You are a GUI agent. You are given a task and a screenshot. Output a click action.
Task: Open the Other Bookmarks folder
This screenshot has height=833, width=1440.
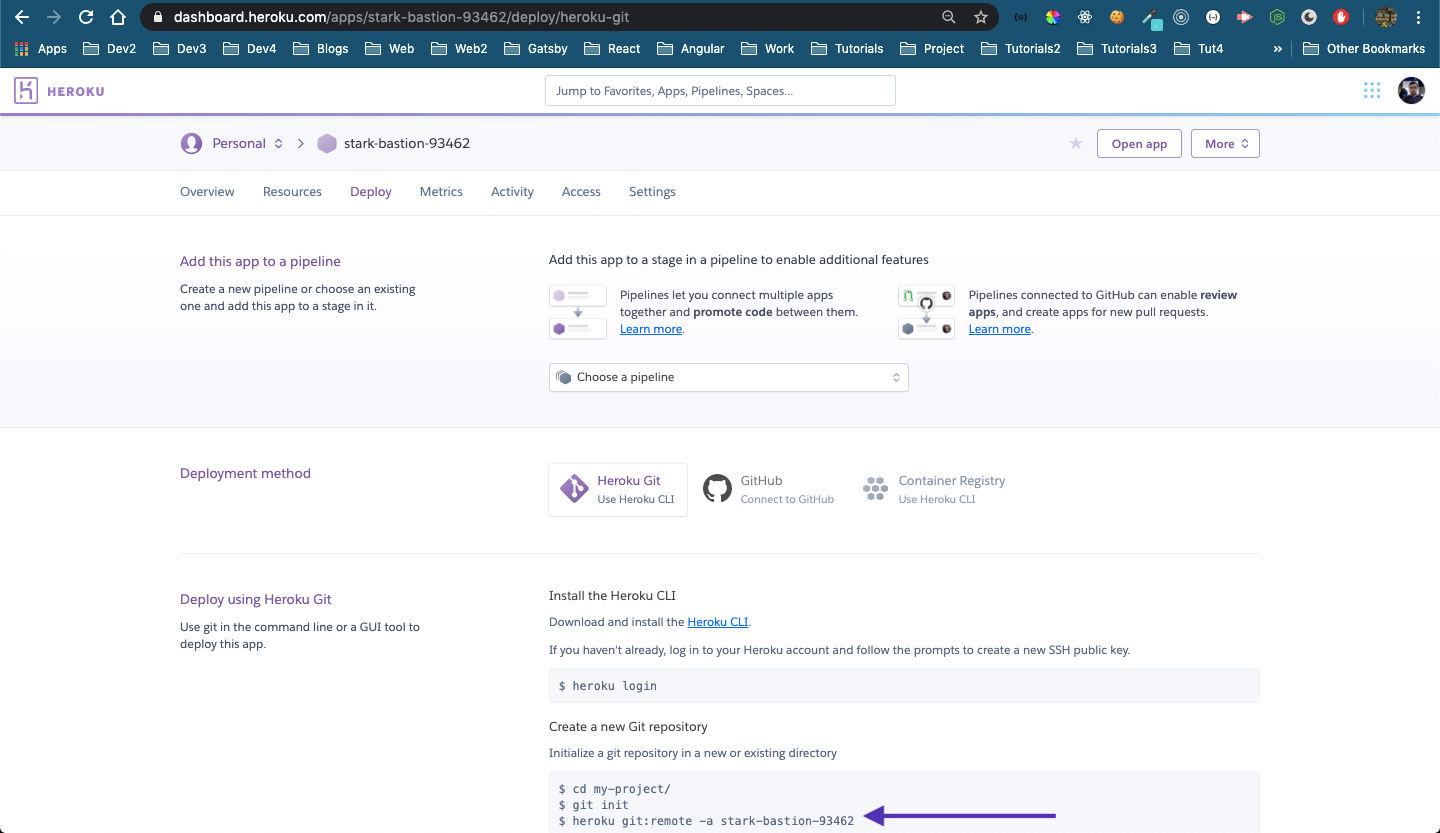(x=1364, y=48)
